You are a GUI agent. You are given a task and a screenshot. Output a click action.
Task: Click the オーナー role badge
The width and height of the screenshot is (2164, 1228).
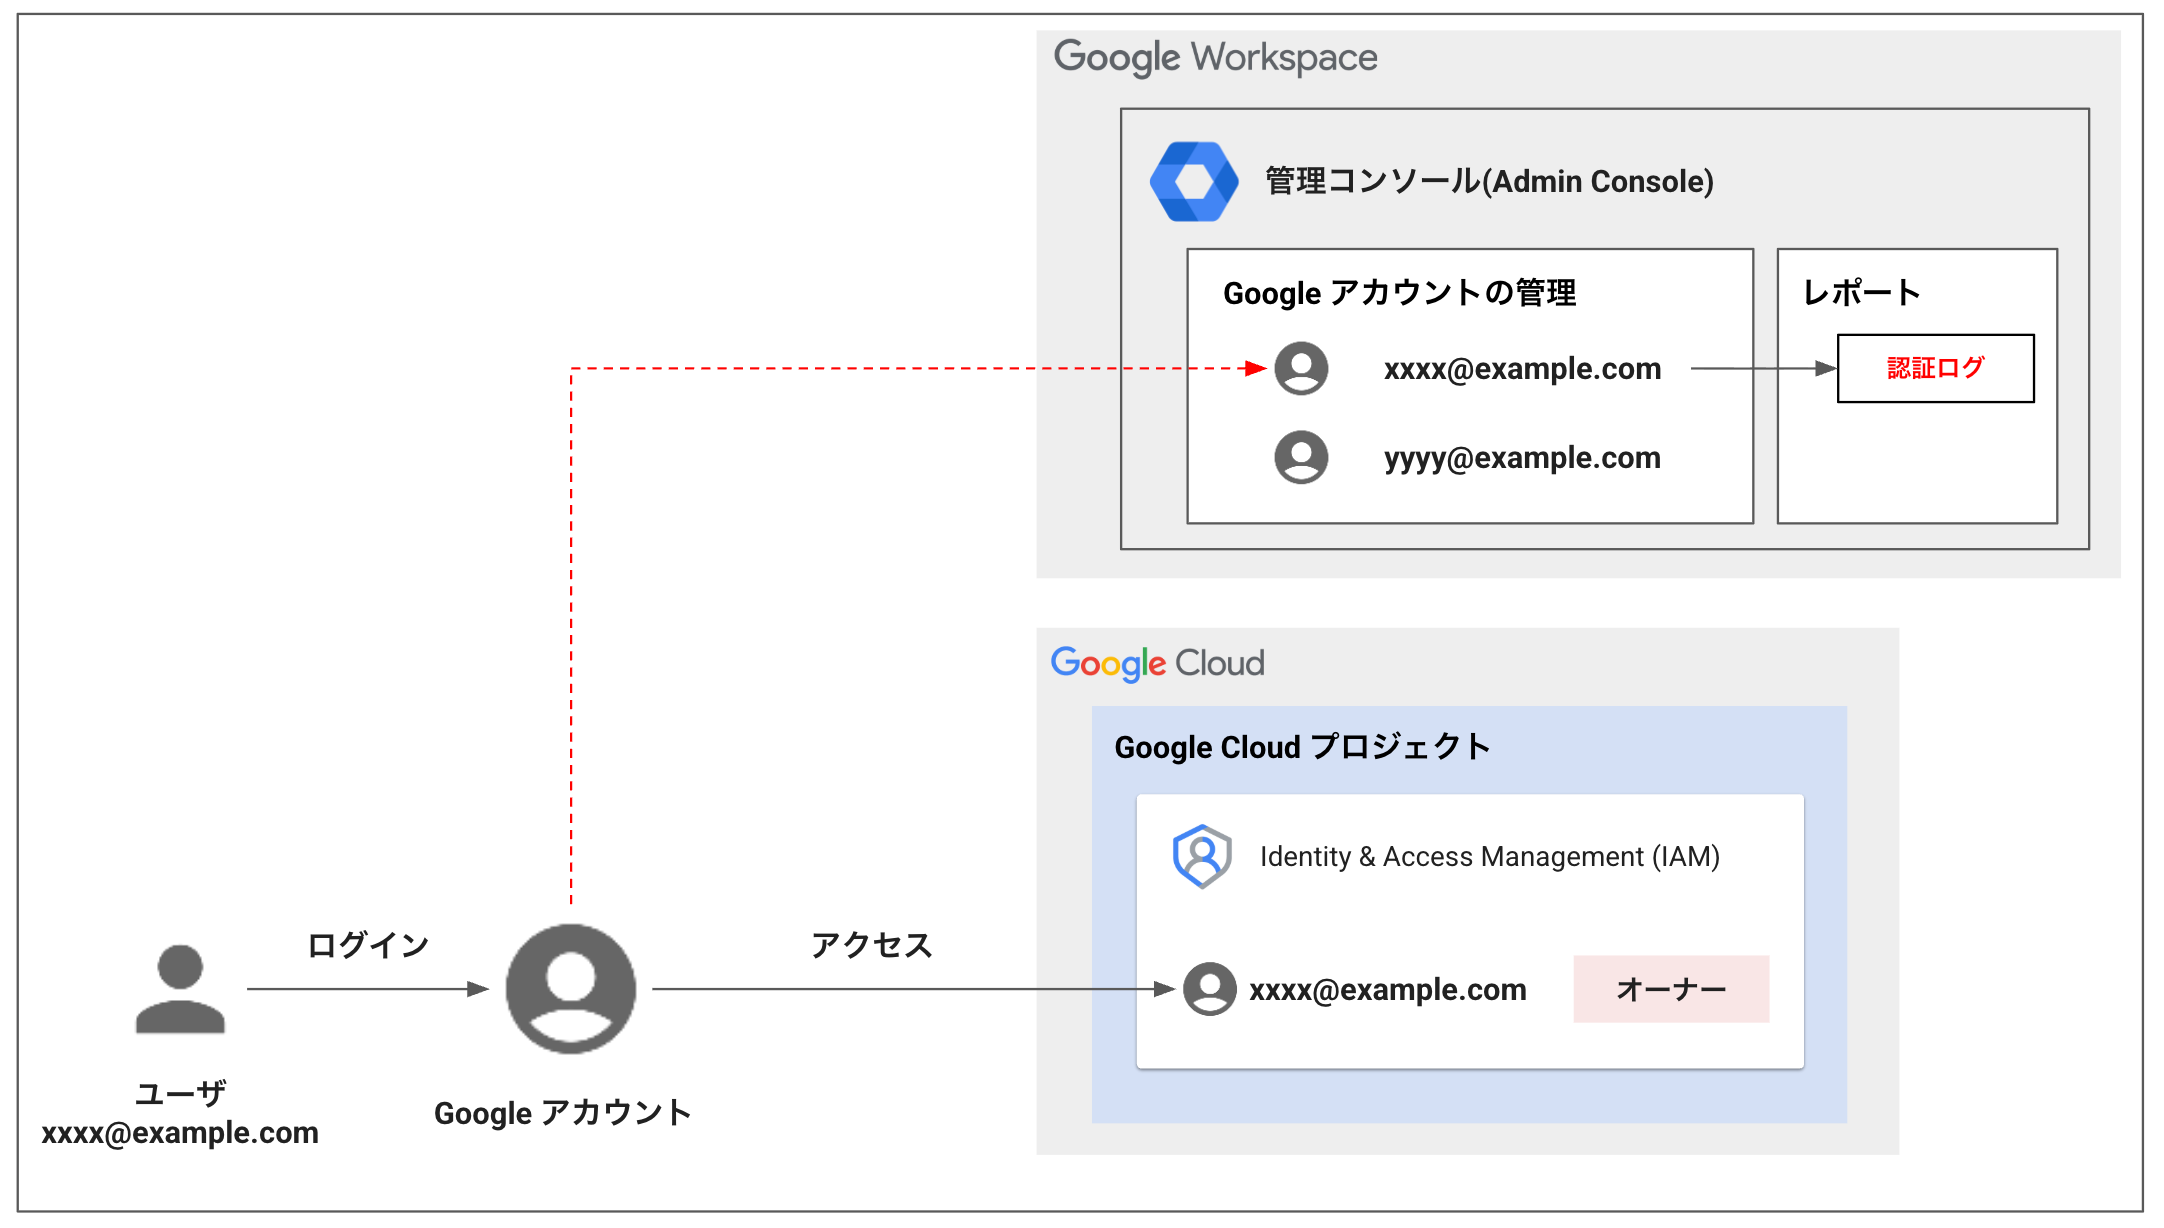click(1670, 989)
